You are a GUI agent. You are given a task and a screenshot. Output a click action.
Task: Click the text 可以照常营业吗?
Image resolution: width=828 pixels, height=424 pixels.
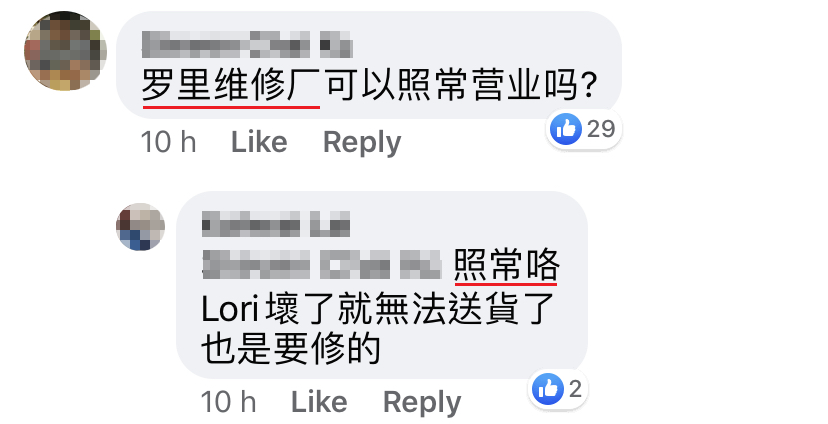coord(462,86)
